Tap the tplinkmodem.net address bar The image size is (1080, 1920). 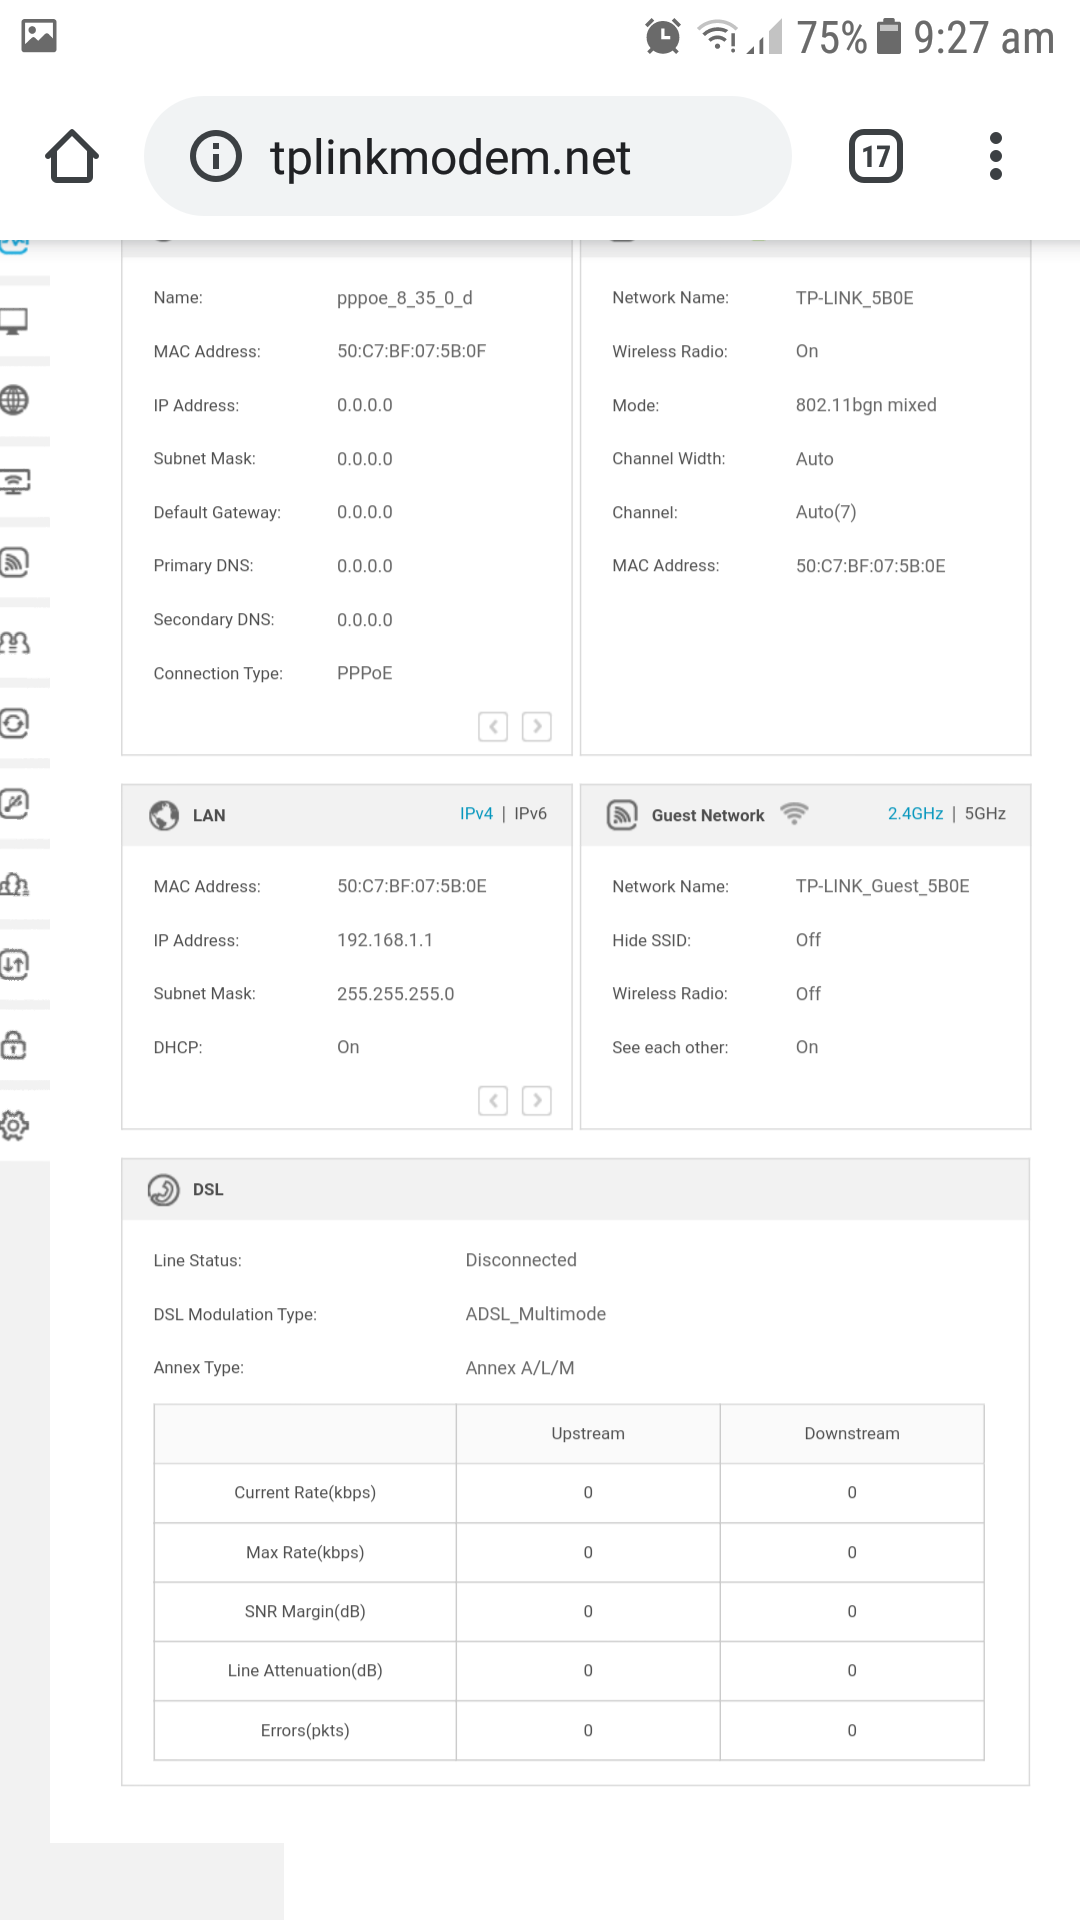(468, 156)
